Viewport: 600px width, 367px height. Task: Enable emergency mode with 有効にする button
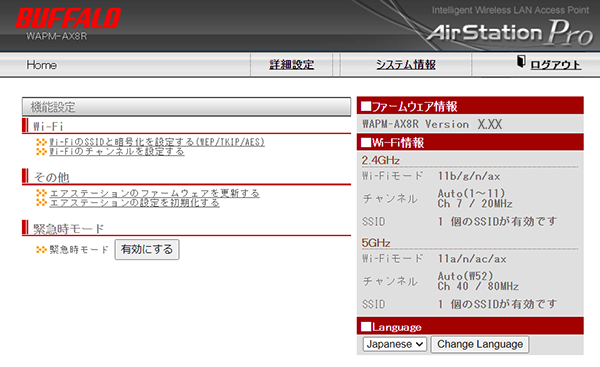147,250
